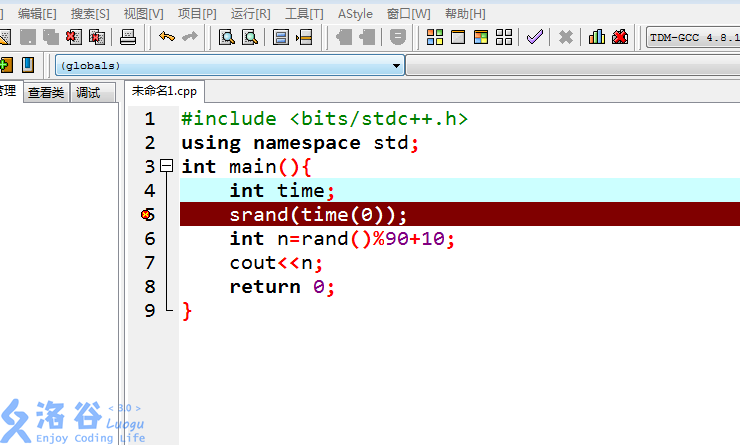Image resolution: width=740 pixels, height=445 pixels.
Task: Undo the last edit using the toolbar arrow
Action: tap(167, 38)
